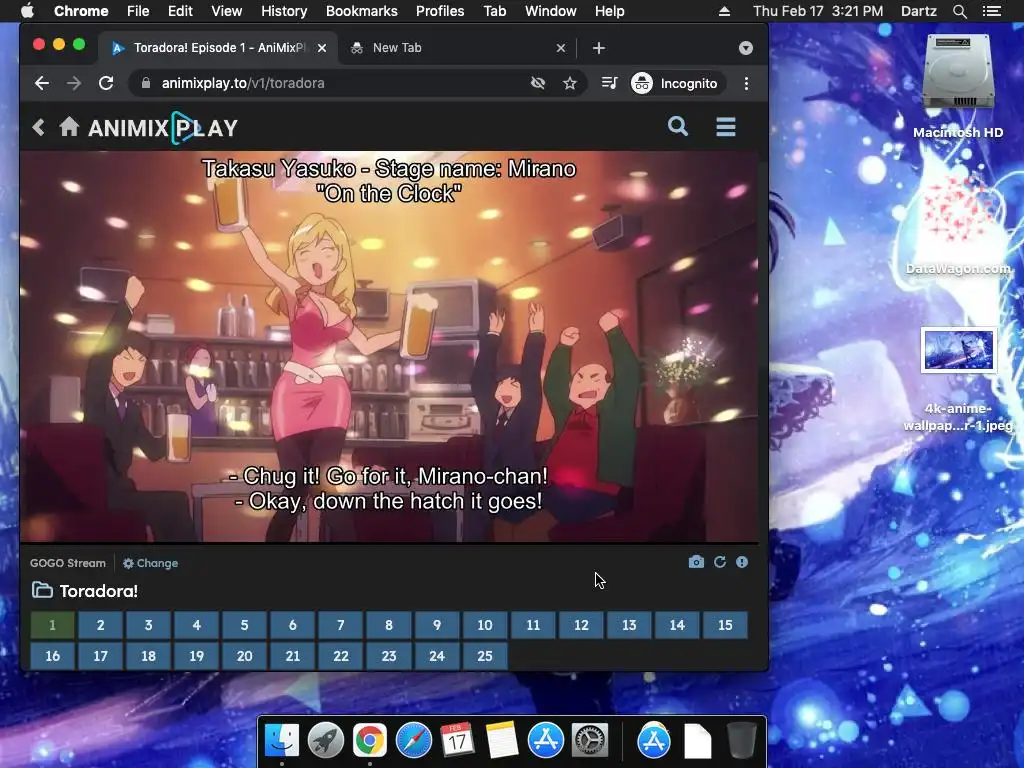
Task: Go back using AniMixPlay left arrow
Action: point(39,127)
